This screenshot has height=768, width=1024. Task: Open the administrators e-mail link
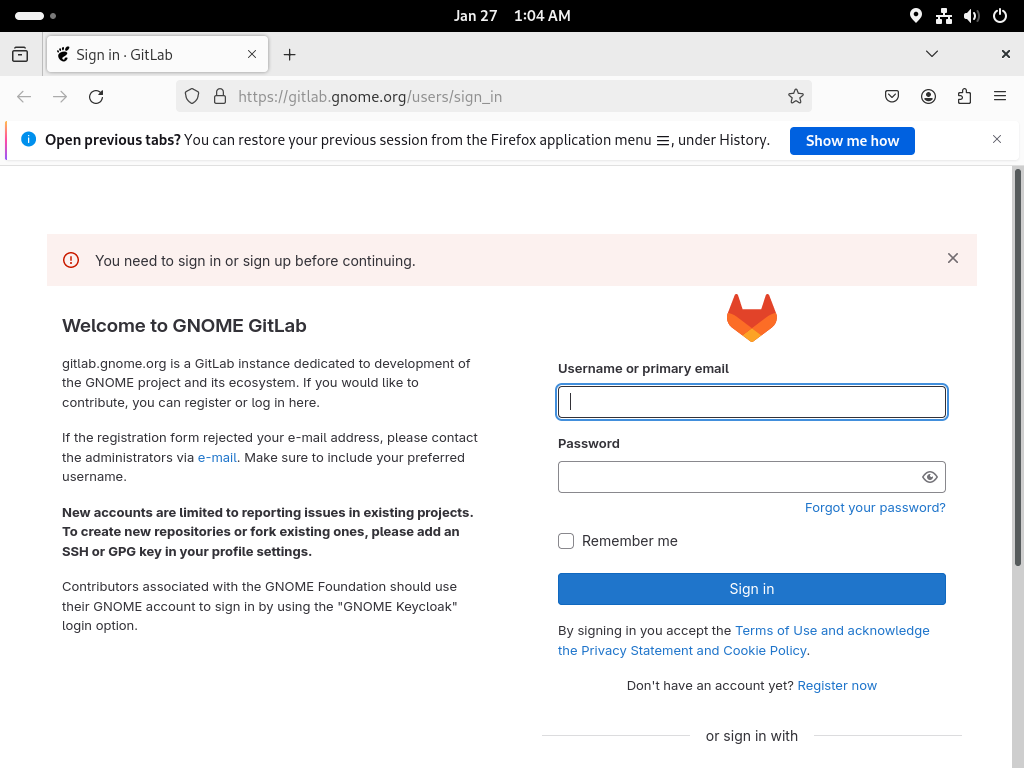click(x=217, y=458)
